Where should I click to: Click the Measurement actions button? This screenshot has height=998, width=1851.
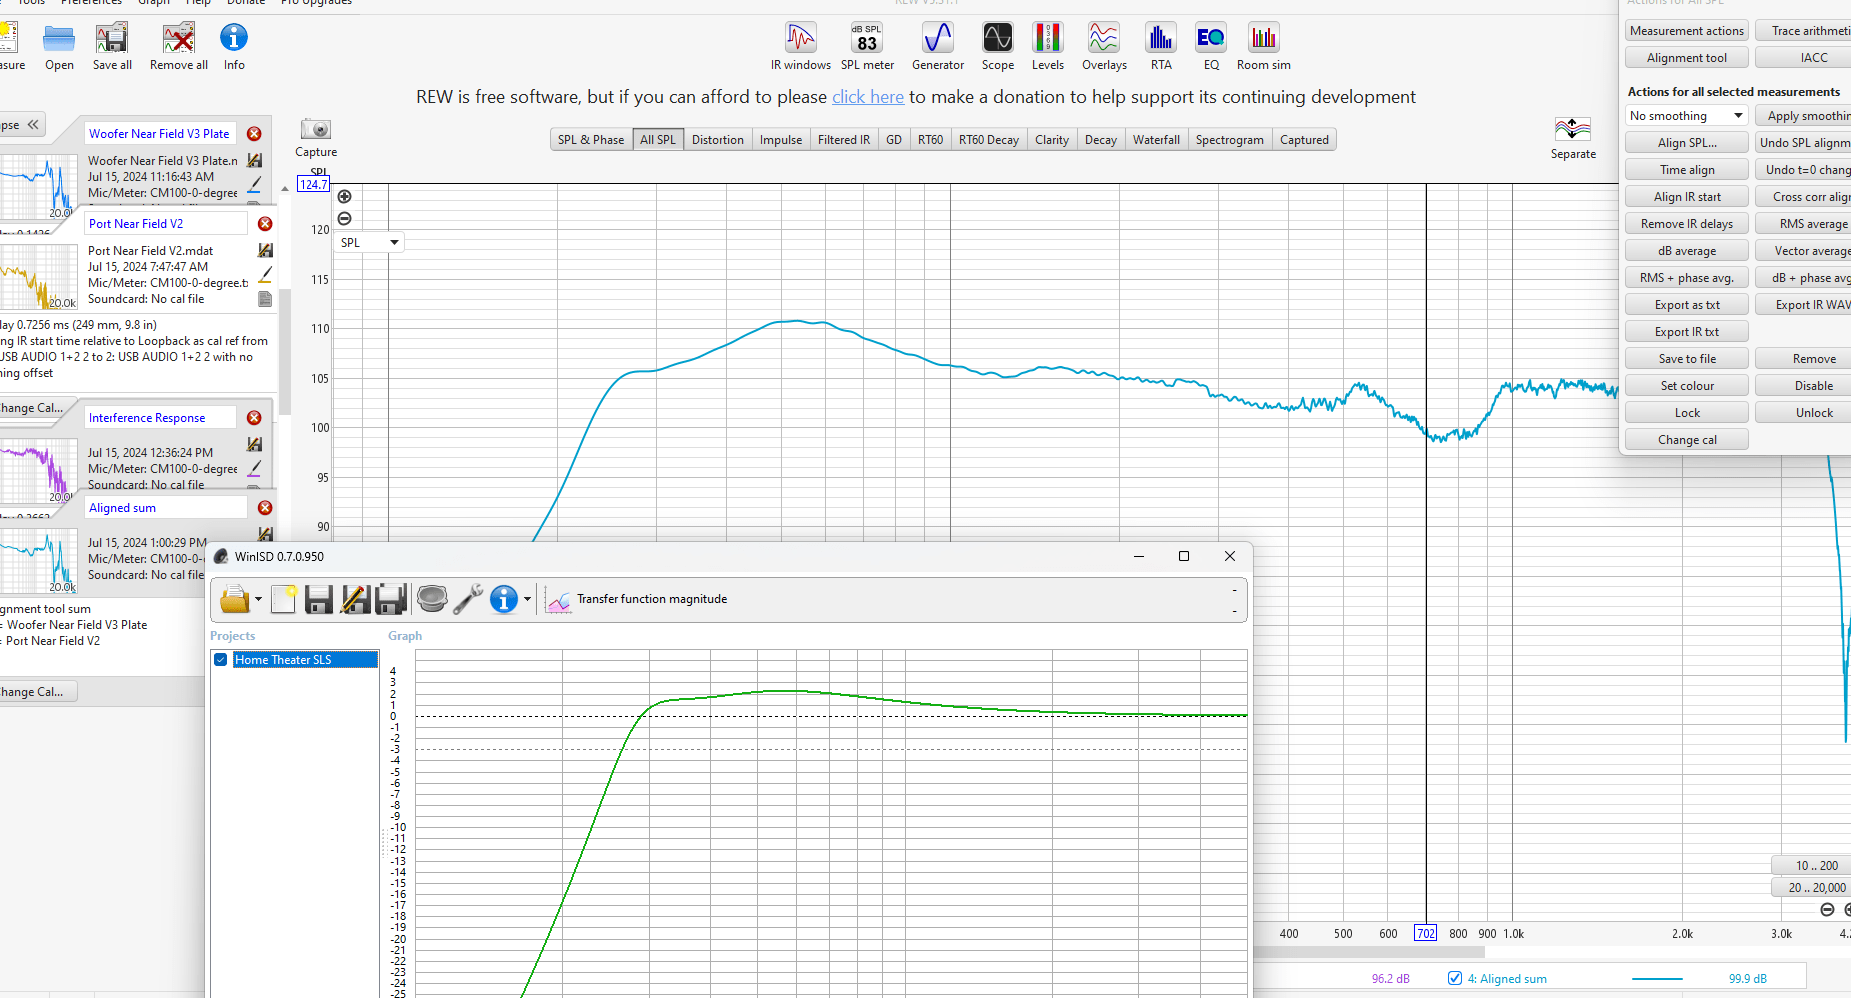[1687, 31]
